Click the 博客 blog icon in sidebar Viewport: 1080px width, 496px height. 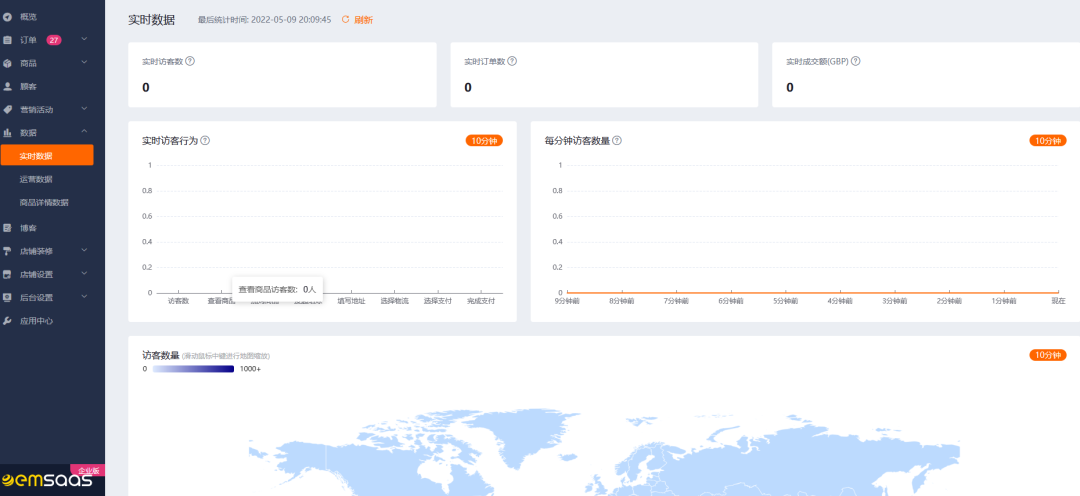click(8, 228)
